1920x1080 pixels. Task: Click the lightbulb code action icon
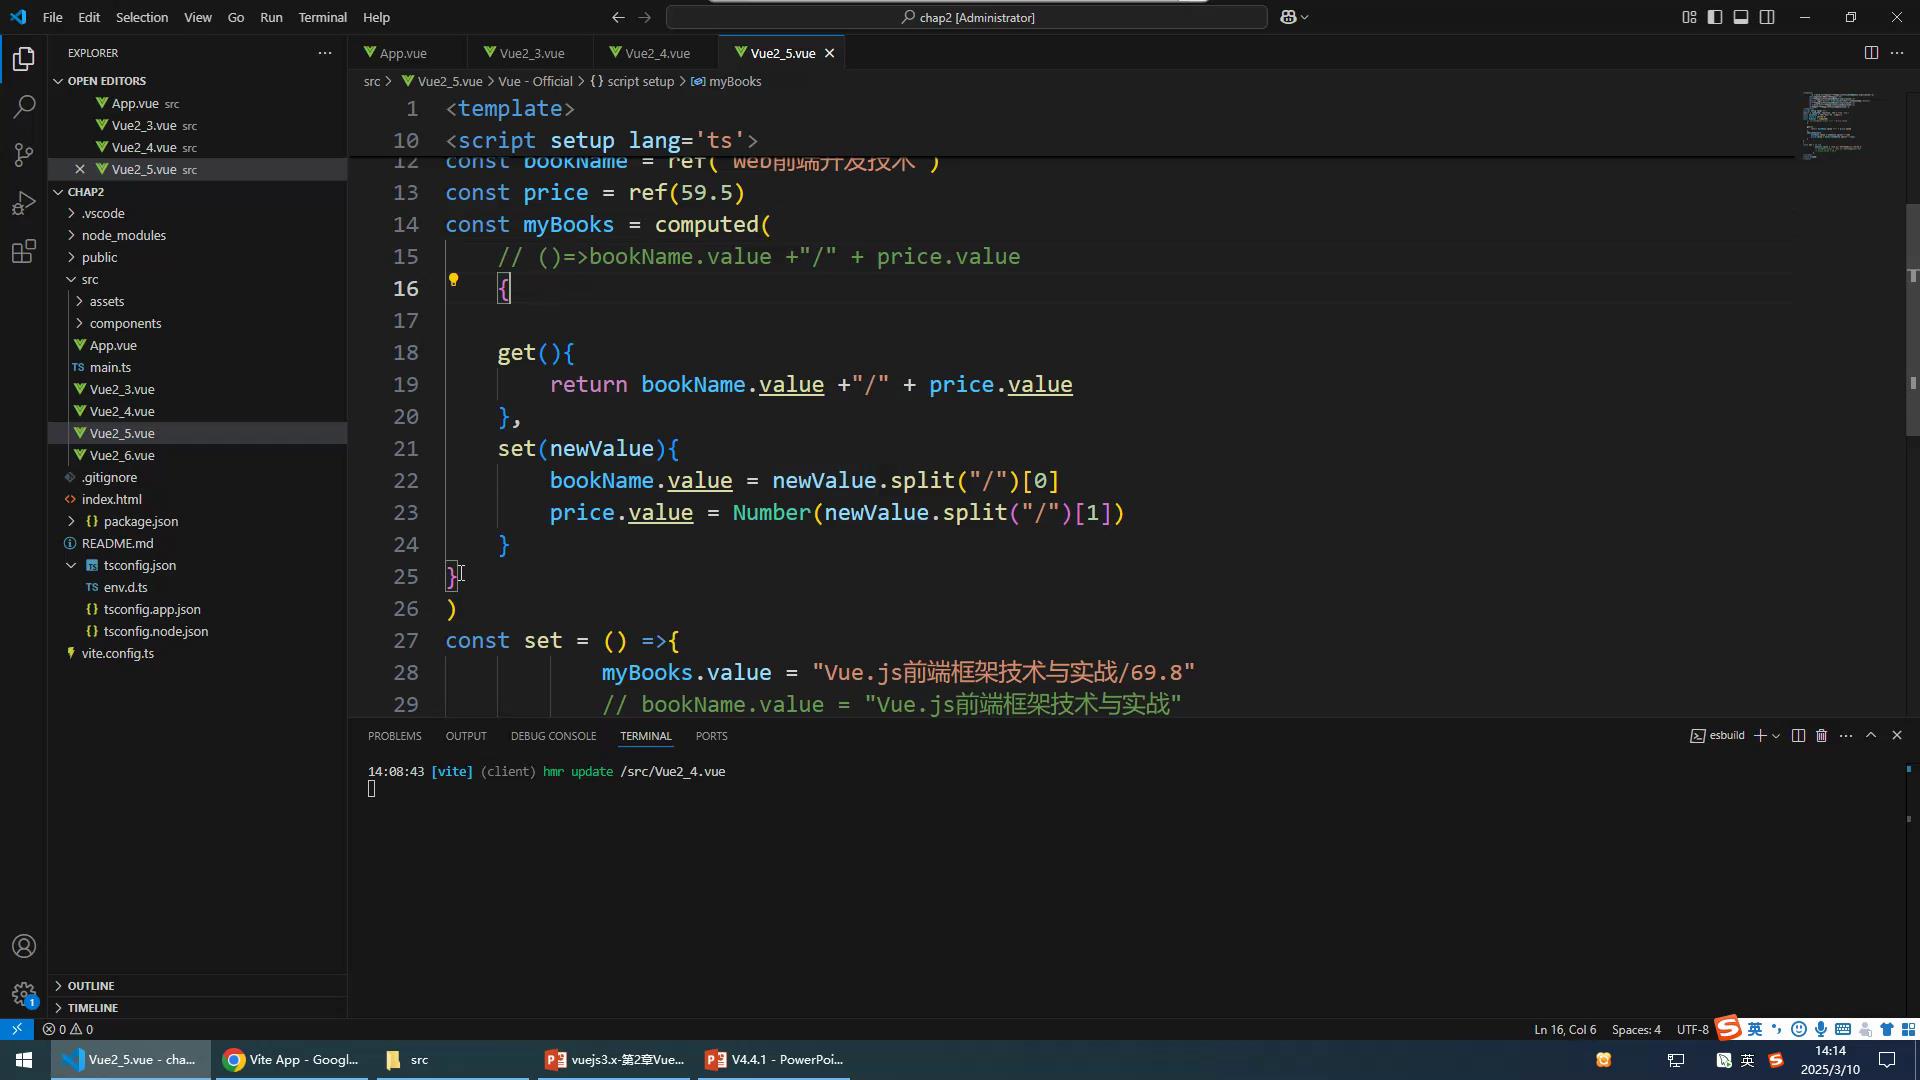453,280
